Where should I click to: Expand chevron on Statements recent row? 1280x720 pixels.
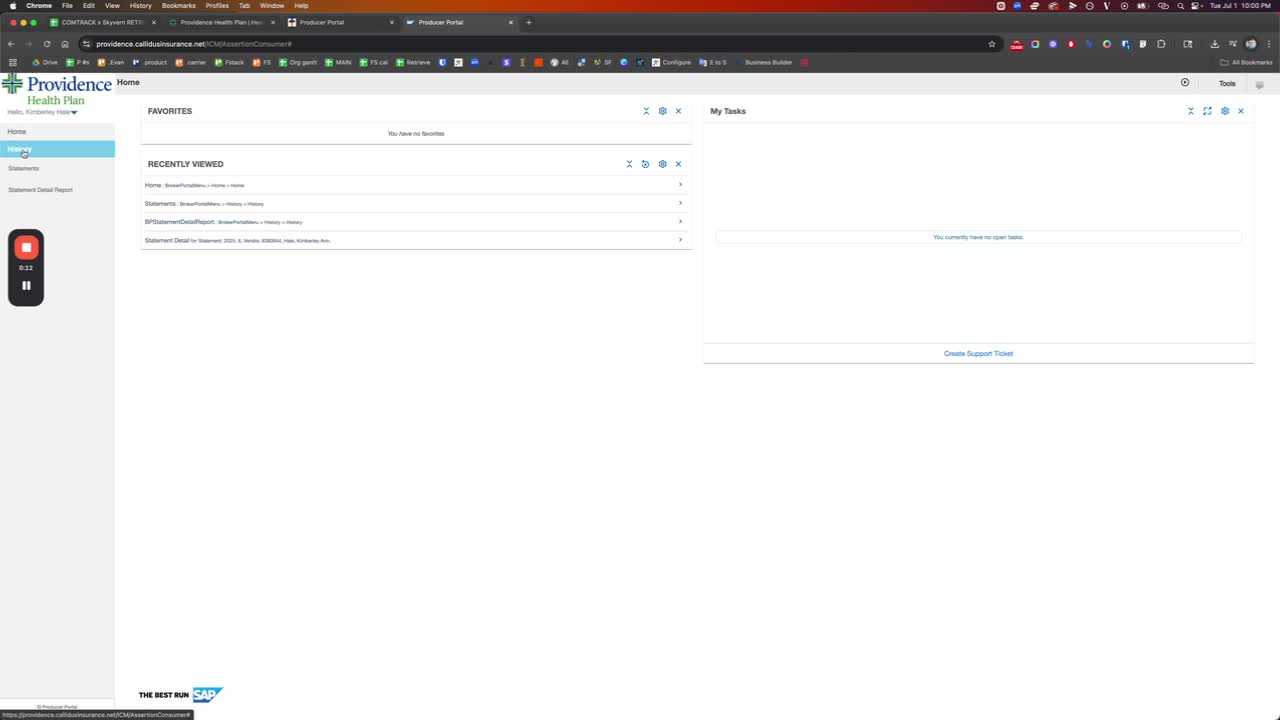680,203
